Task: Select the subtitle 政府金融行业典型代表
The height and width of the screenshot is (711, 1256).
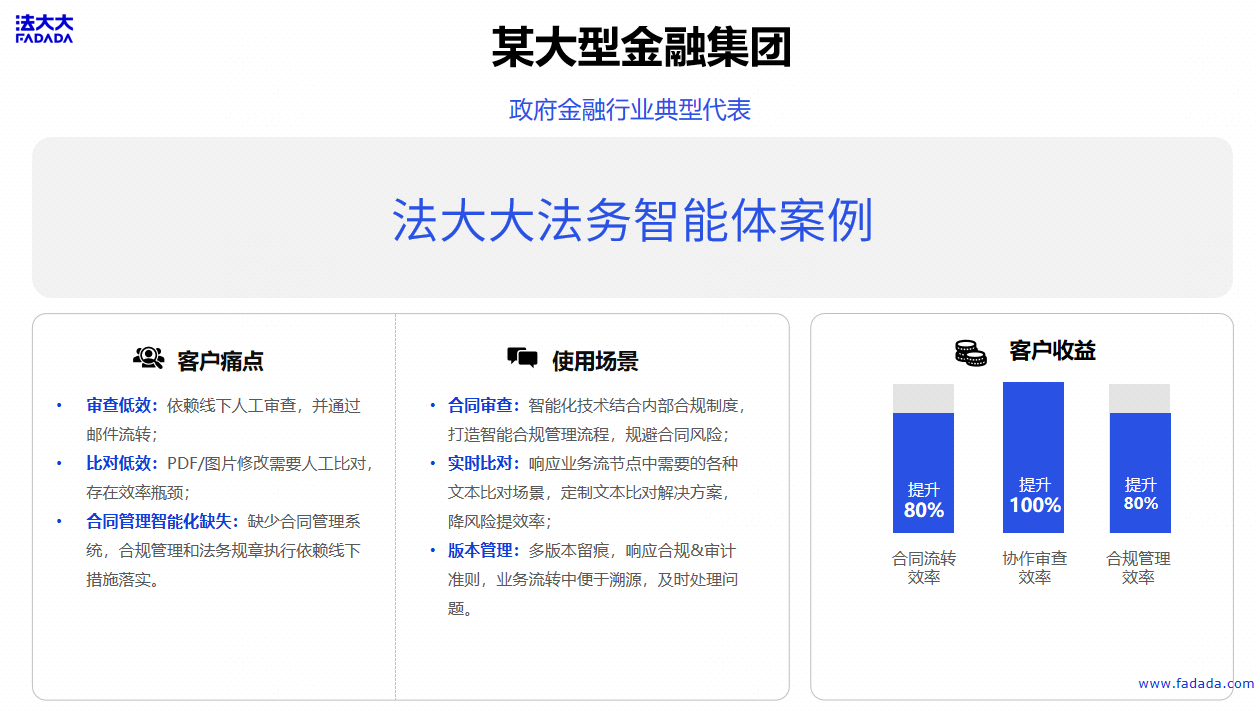Action: coord(630,110)
